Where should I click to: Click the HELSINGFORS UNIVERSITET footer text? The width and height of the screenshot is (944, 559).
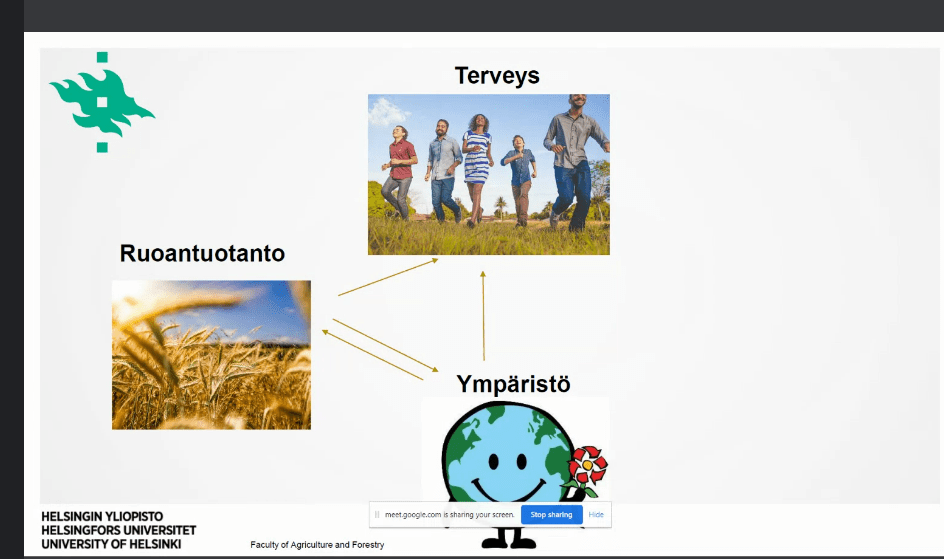[x=119, y=530]
